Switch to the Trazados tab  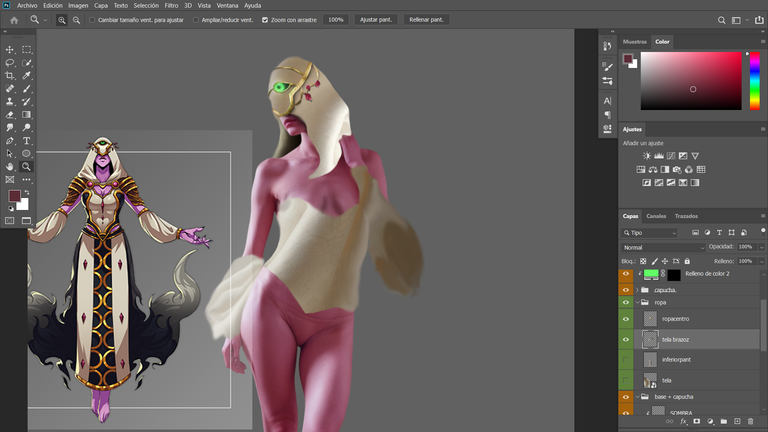(686, 216)
